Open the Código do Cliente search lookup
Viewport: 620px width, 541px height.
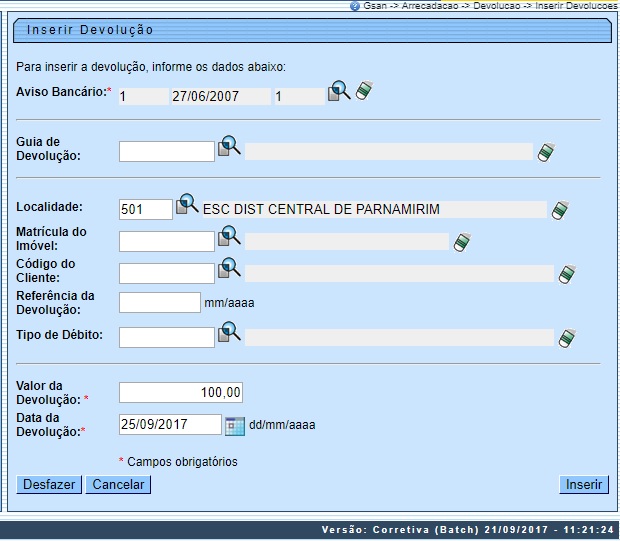[x=229, y=268]
